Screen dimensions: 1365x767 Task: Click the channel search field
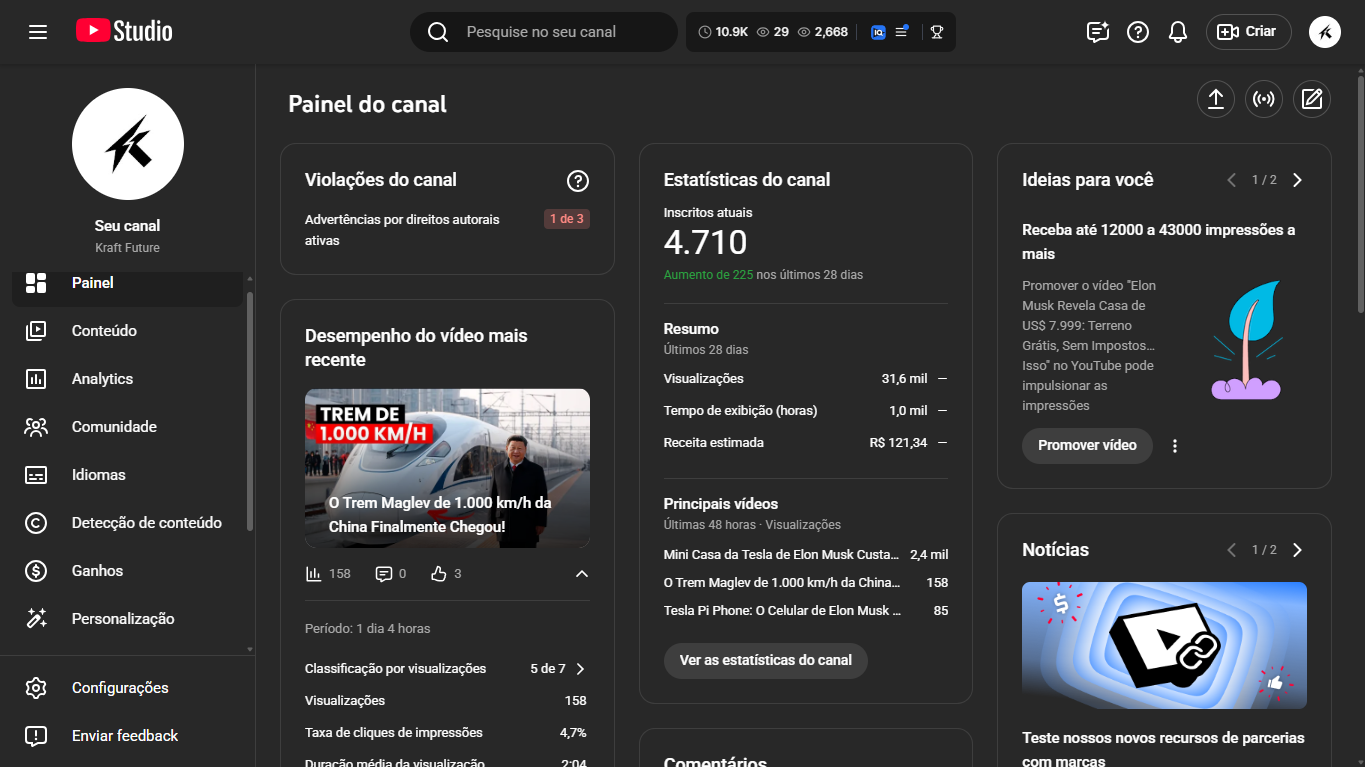[560, 32]
